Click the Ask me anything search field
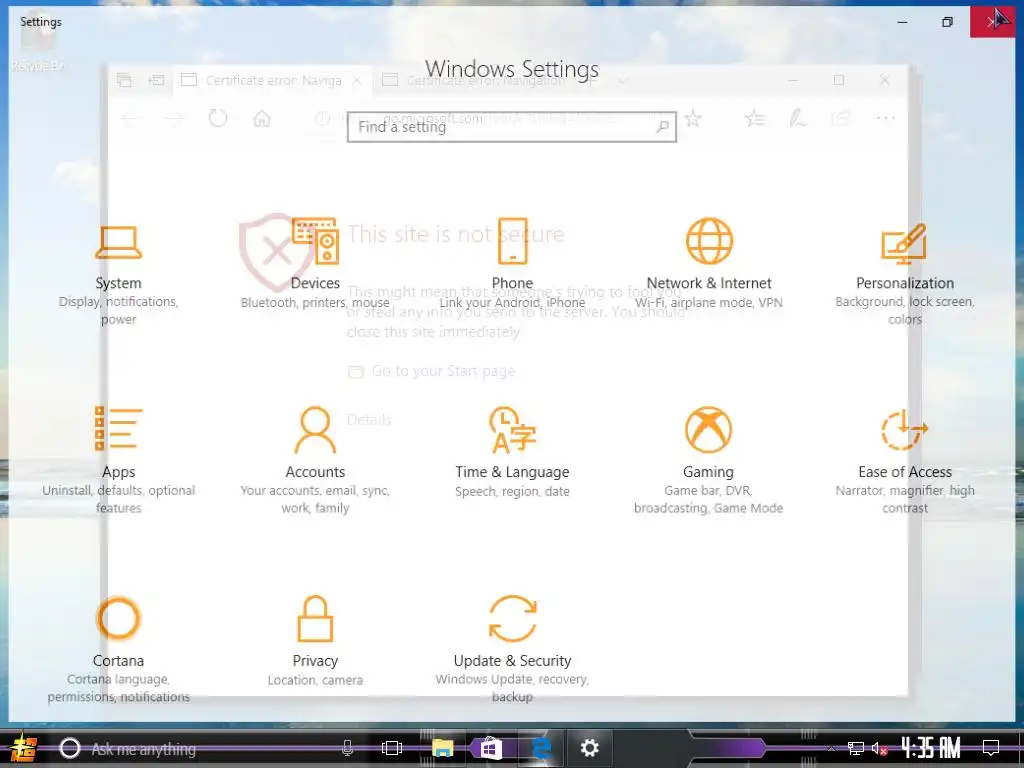 coord(206,748)
